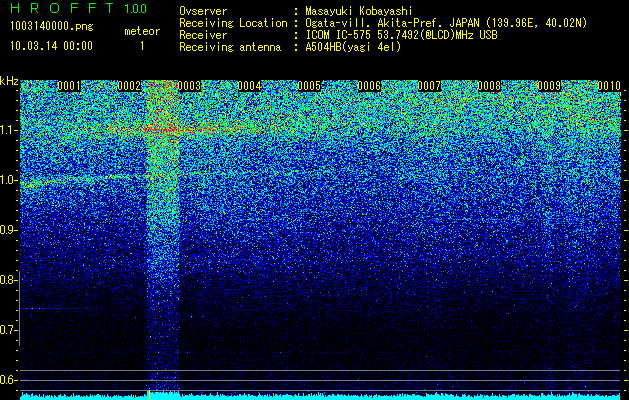The width and height of the screenshot is (629, 400).
Task: Click the timestamp 10.03.14 00:00
Action: pyautogui.click(x=51, y=45)
